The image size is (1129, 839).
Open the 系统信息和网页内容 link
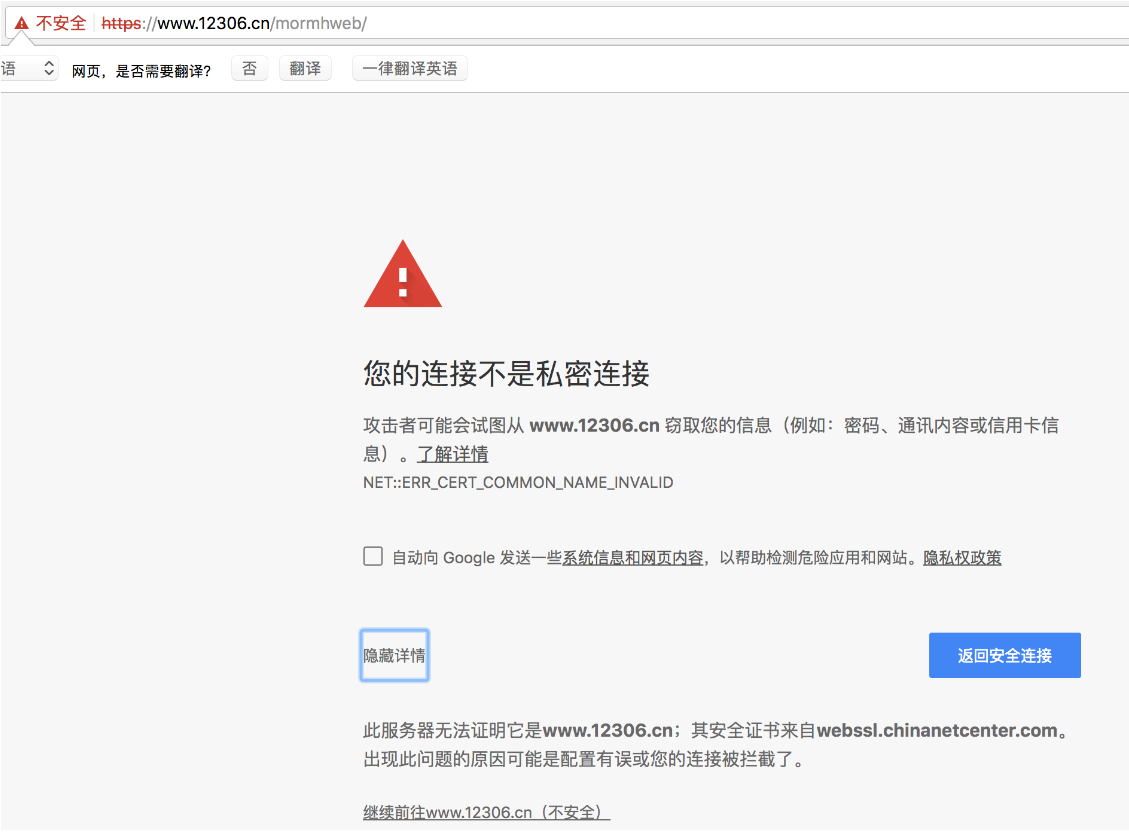click(x=632, y=558)
